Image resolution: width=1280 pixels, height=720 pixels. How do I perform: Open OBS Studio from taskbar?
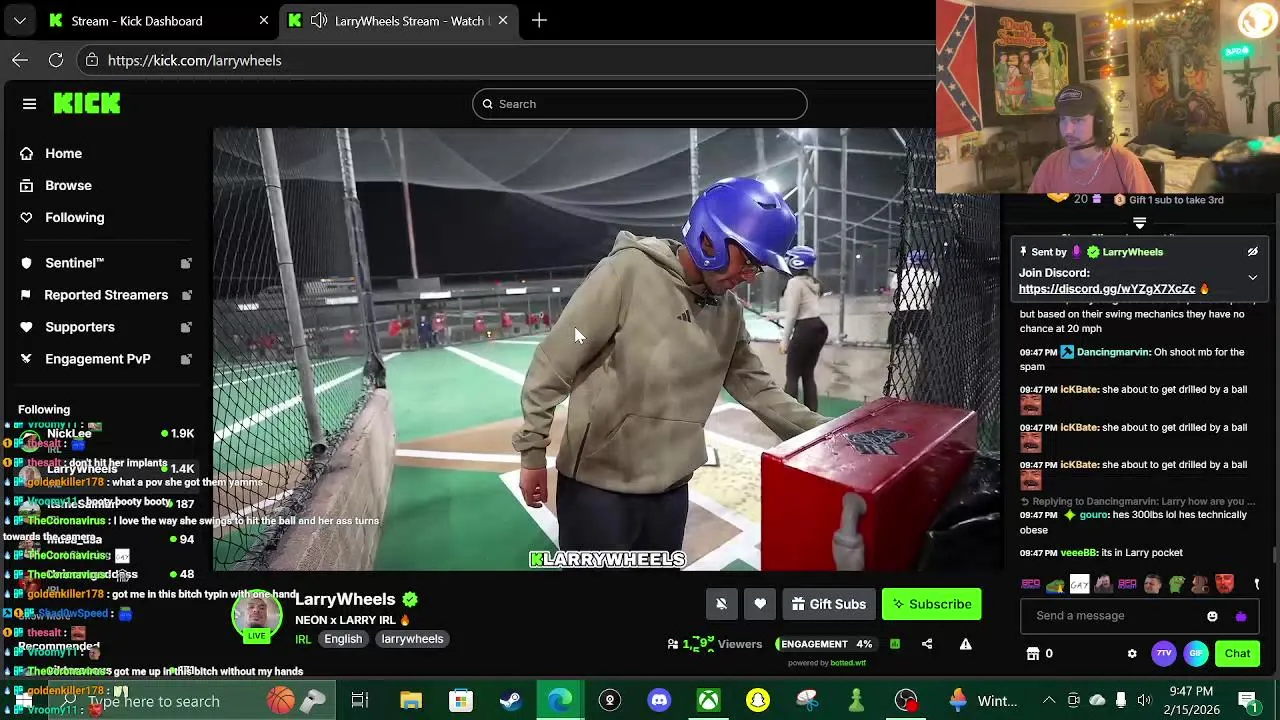(906, 701)
